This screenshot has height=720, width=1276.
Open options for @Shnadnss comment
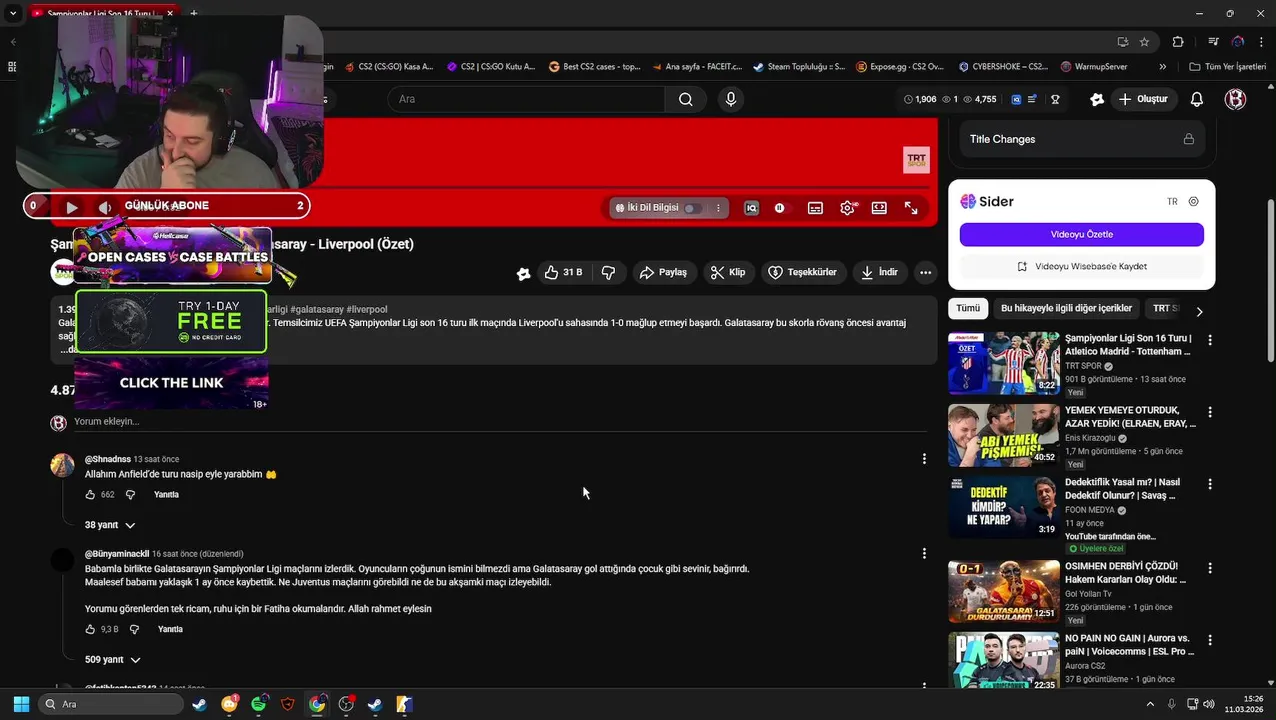[x=924, y=459]
